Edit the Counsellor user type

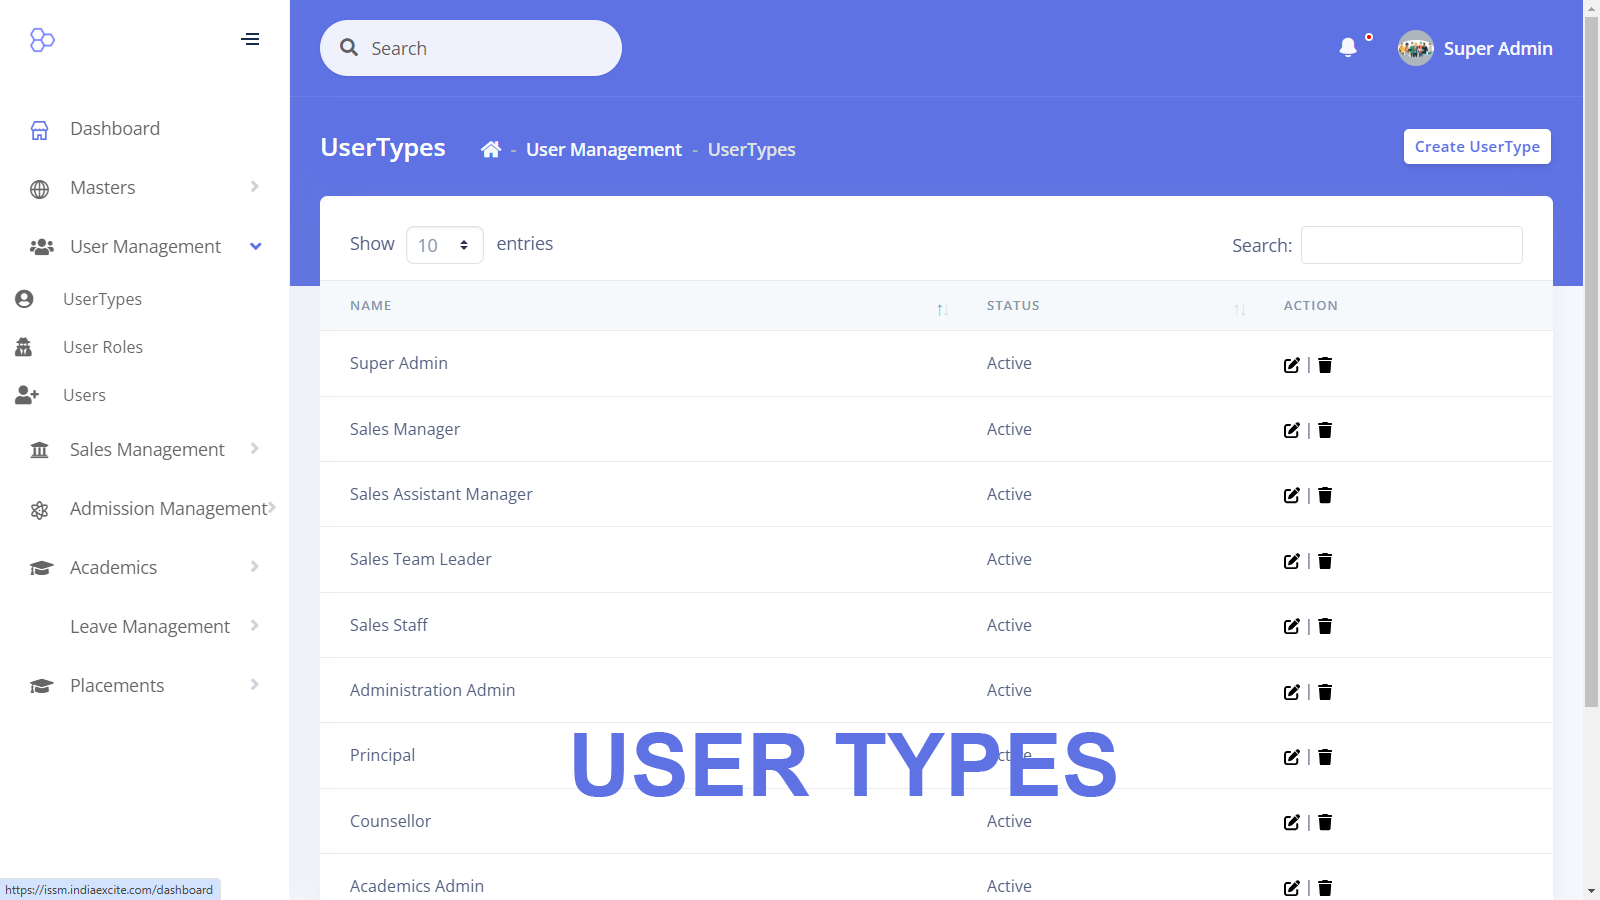(1291, 822)
